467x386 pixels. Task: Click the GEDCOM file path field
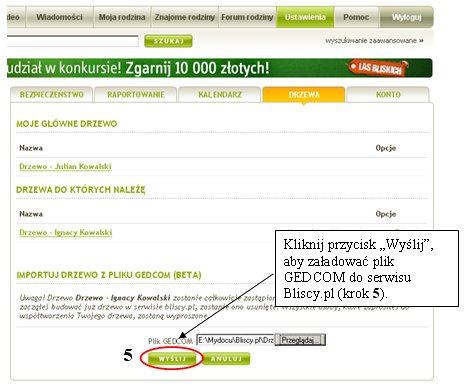[x=235, y=340]
